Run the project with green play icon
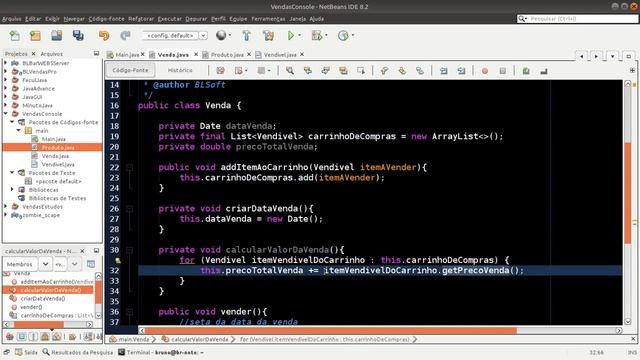The width and height of the screenshot is (640, 360). click(x=291, y=36)
